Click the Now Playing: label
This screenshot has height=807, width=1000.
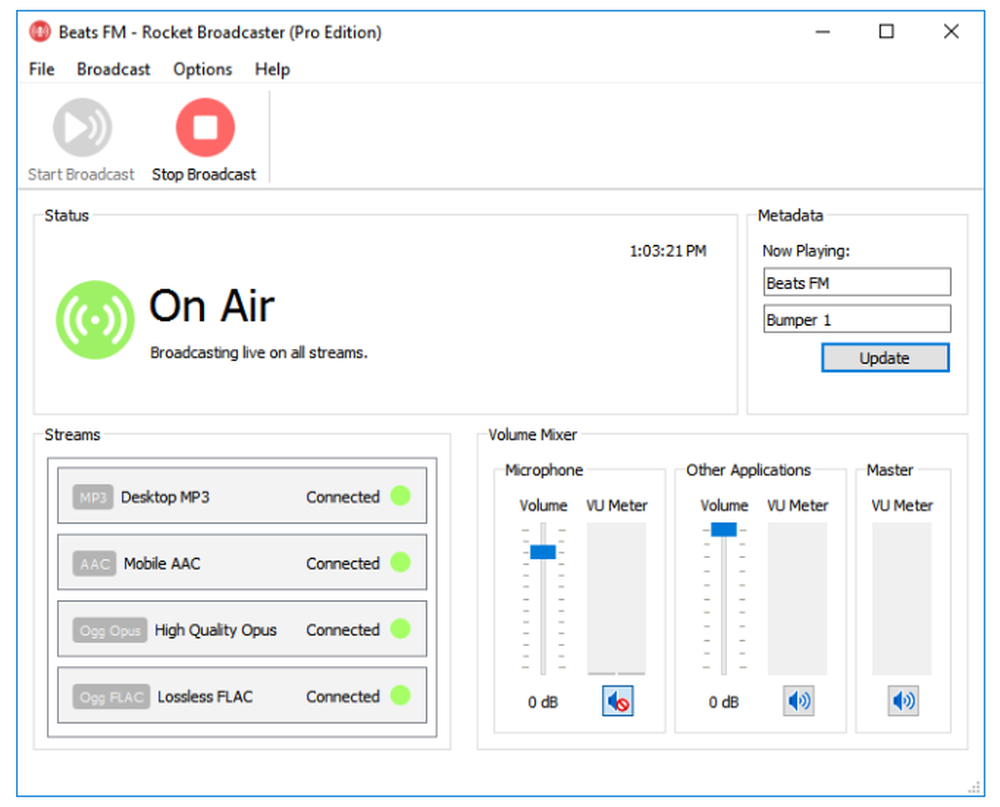click(x=806, y=251)
